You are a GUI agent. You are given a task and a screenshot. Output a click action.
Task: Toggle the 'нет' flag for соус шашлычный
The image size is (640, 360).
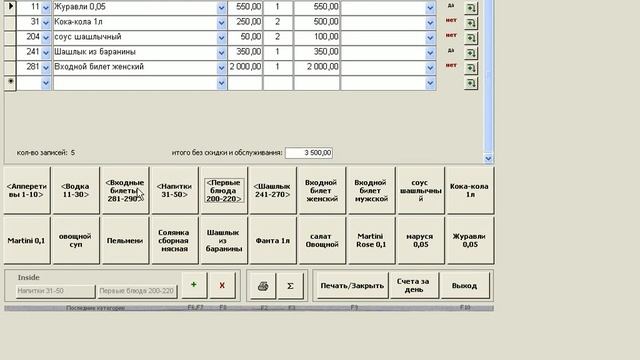coord(451,35)
